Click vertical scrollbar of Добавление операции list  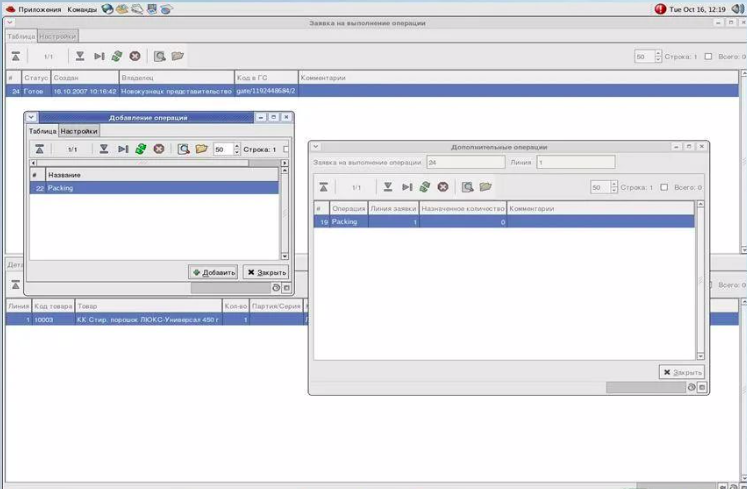point(284,214)
